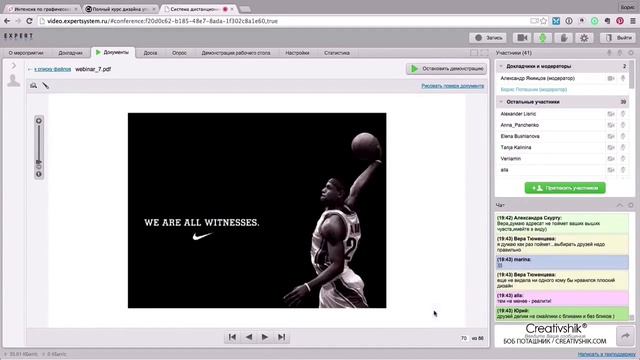Toggle the camera icon in top toolbar

522,38
